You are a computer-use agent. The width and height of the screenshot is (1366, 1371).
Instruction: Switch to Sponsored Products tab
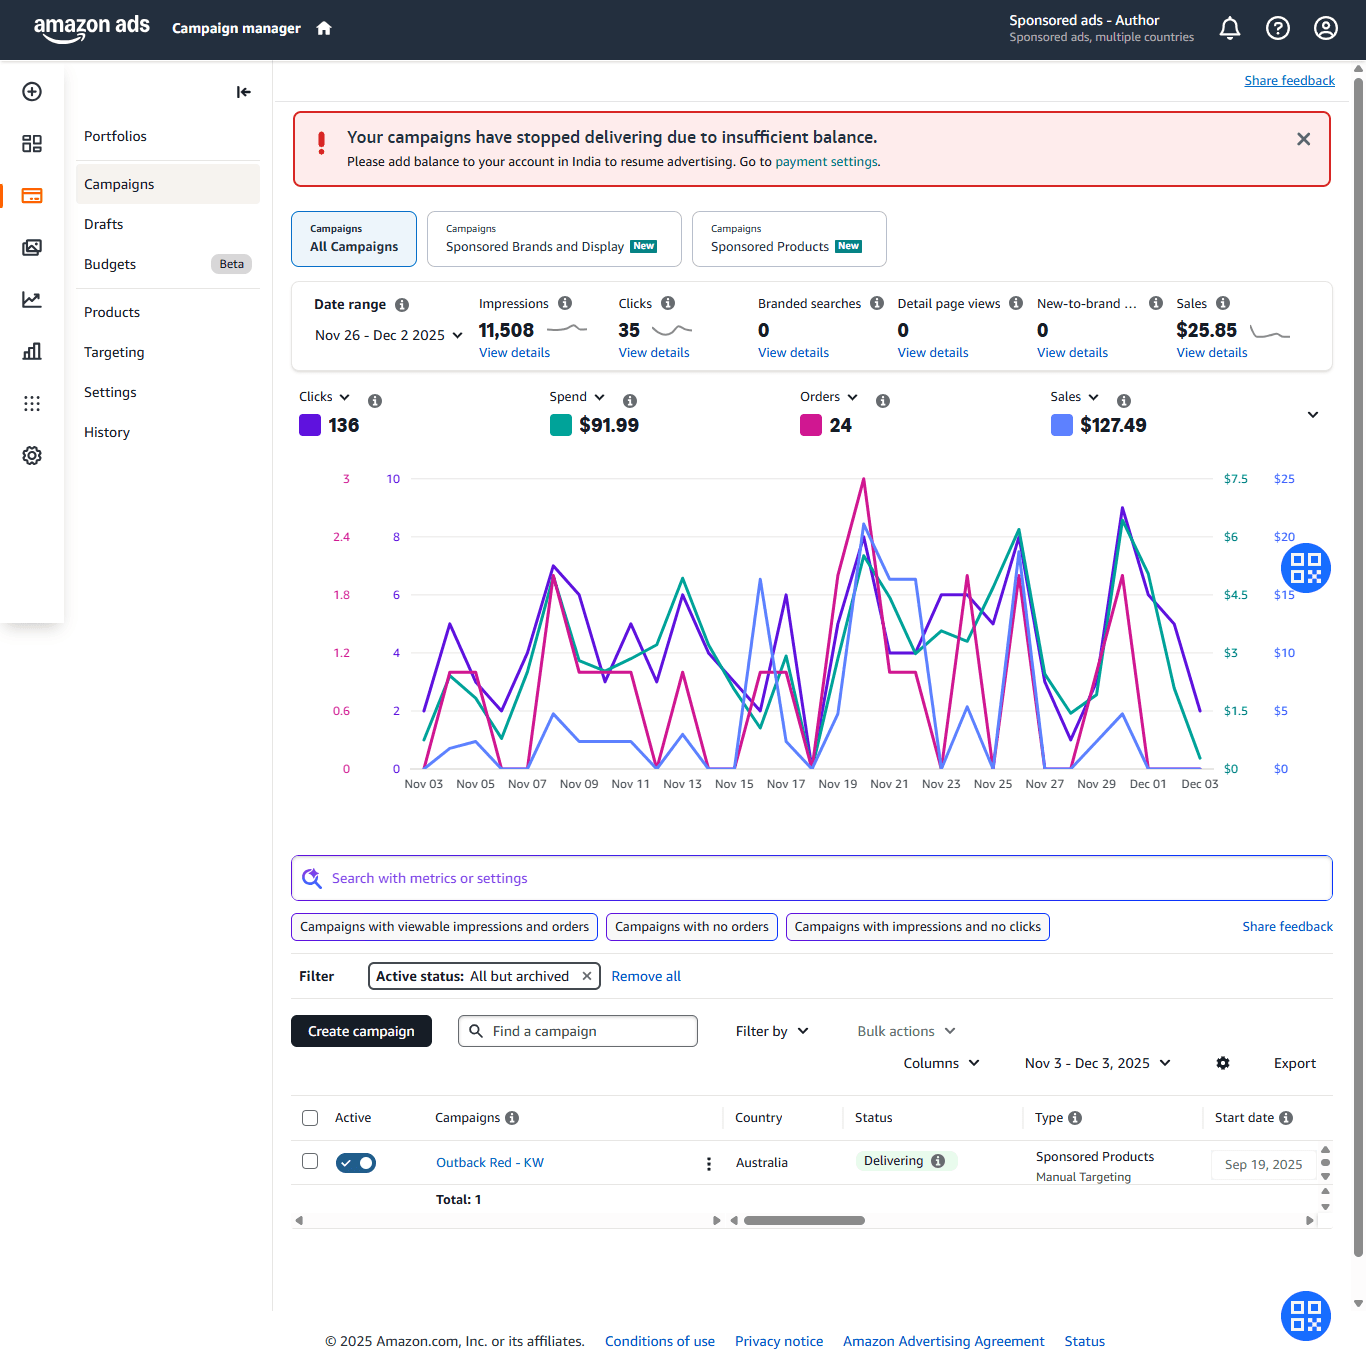tap(789, 239)
